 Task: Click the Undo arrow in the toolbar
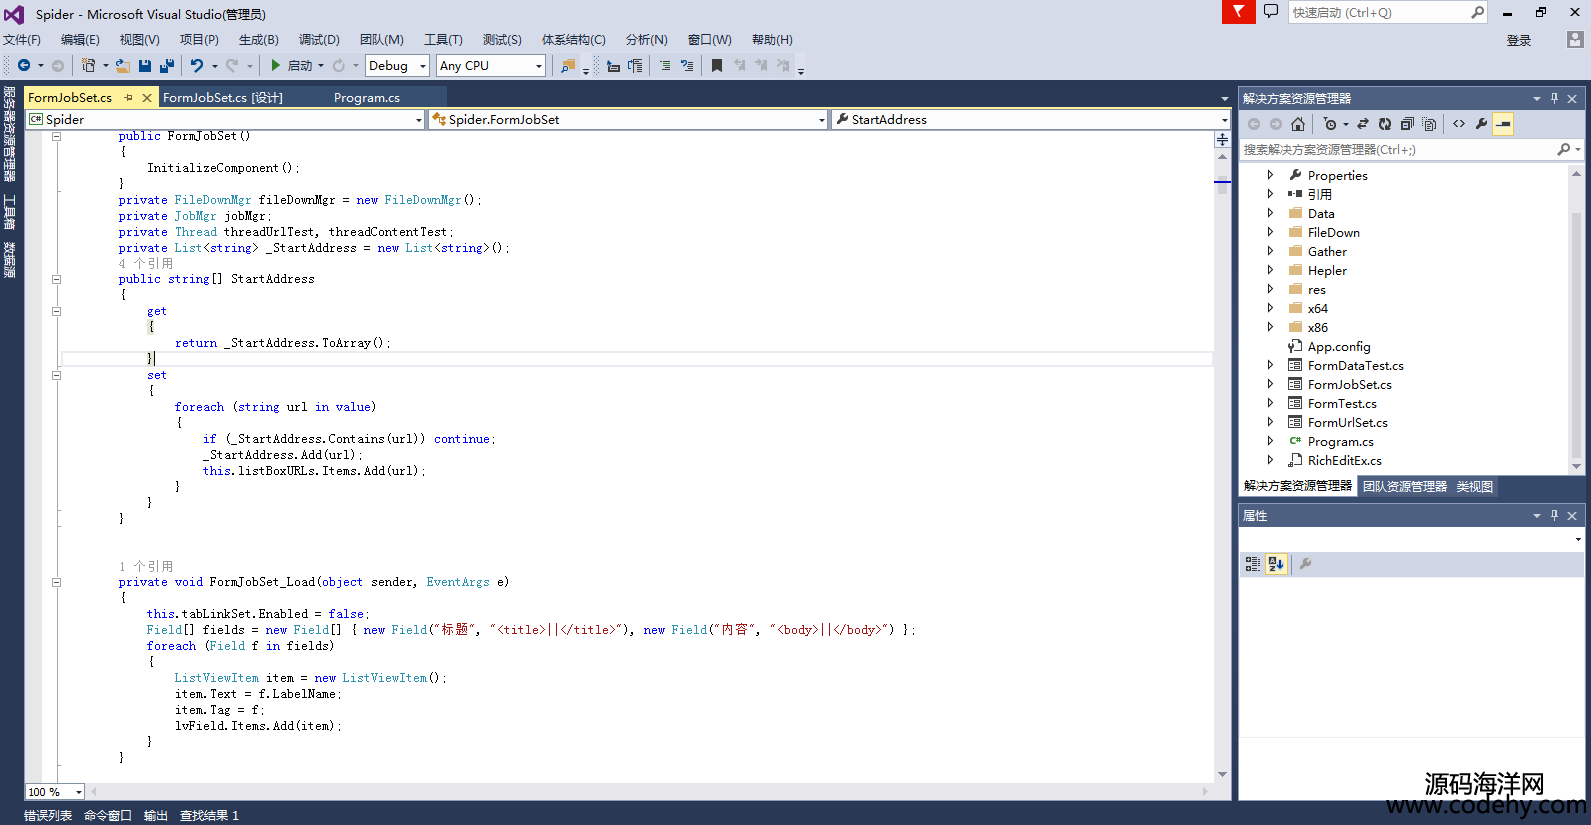pos(197,66)
